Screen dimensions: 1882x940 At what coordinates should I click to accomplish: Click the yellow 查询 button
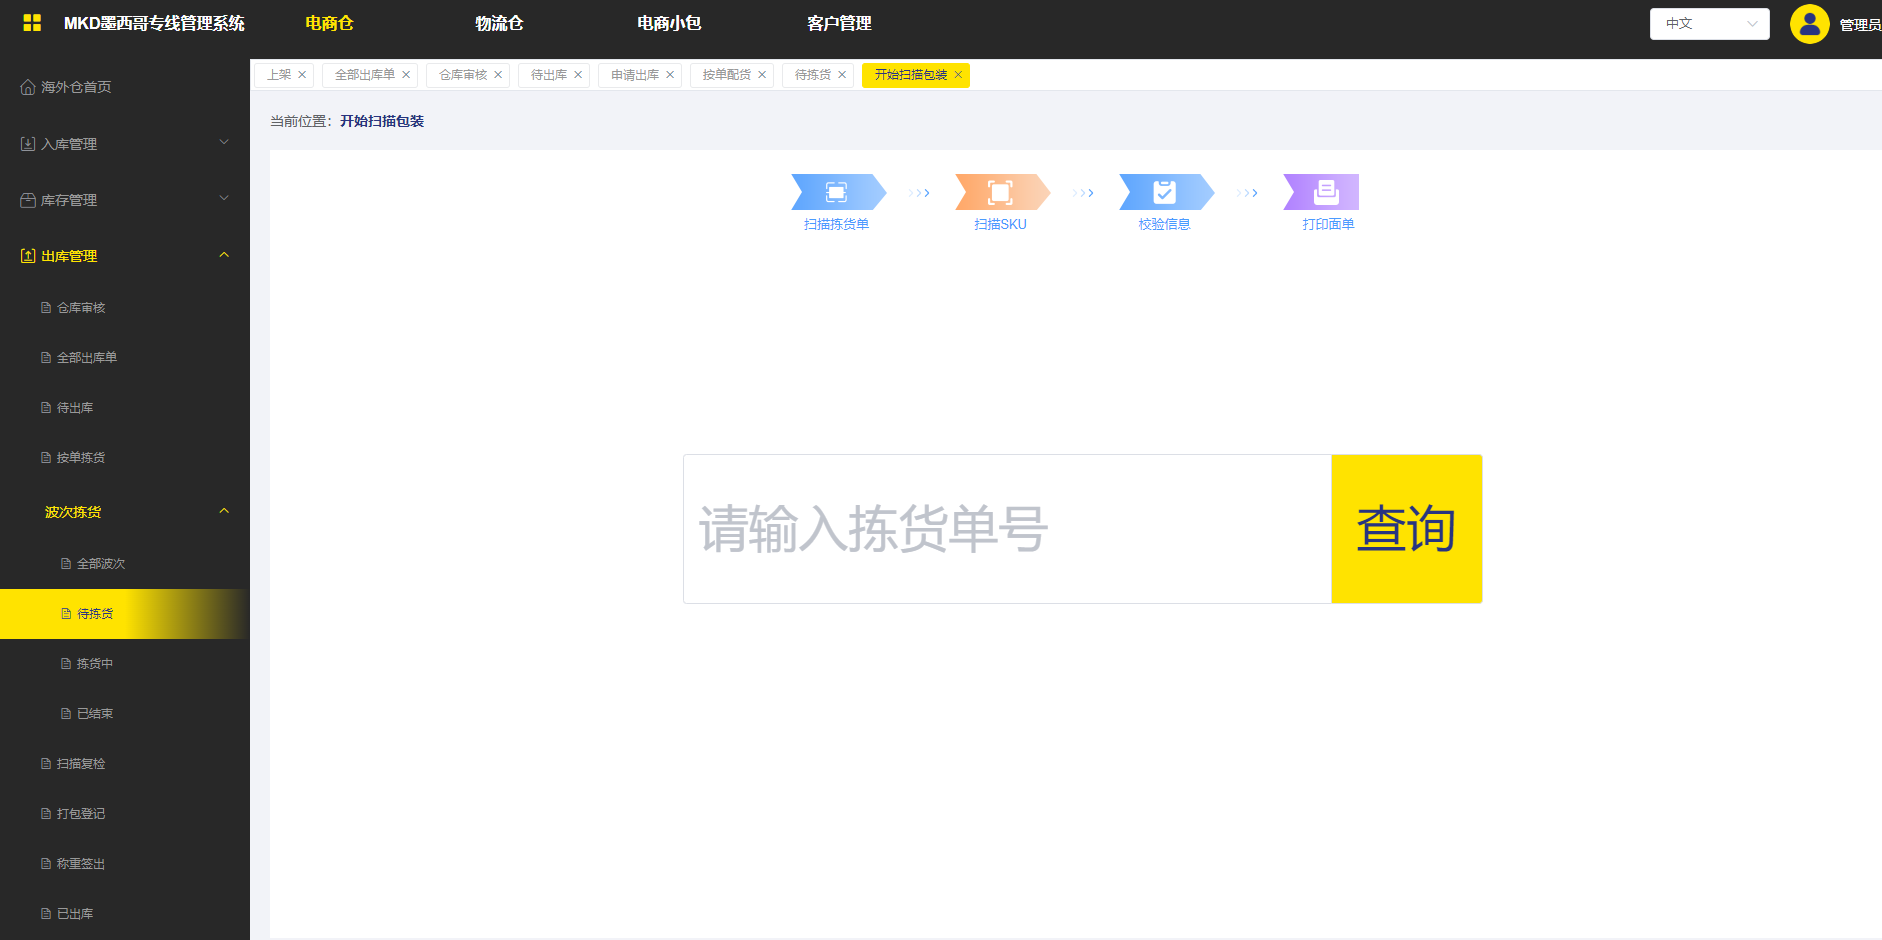coord(1406,529)
